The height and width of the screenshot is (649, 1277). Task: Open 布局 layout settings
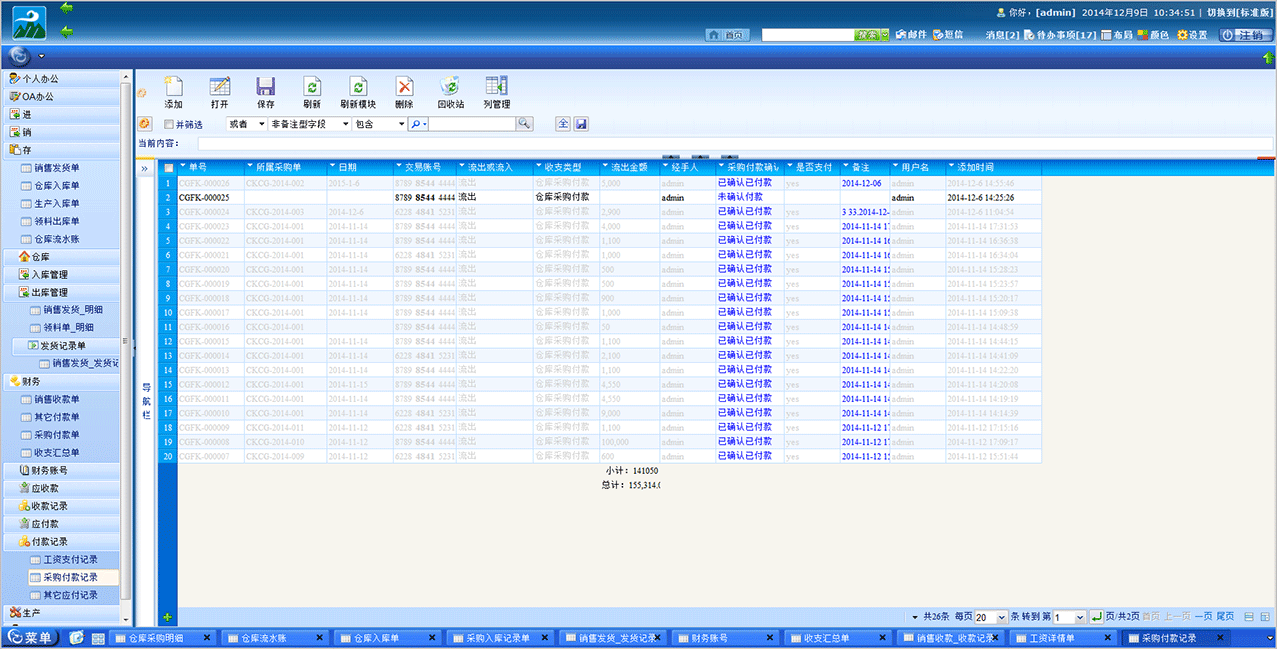point(1117,35)
